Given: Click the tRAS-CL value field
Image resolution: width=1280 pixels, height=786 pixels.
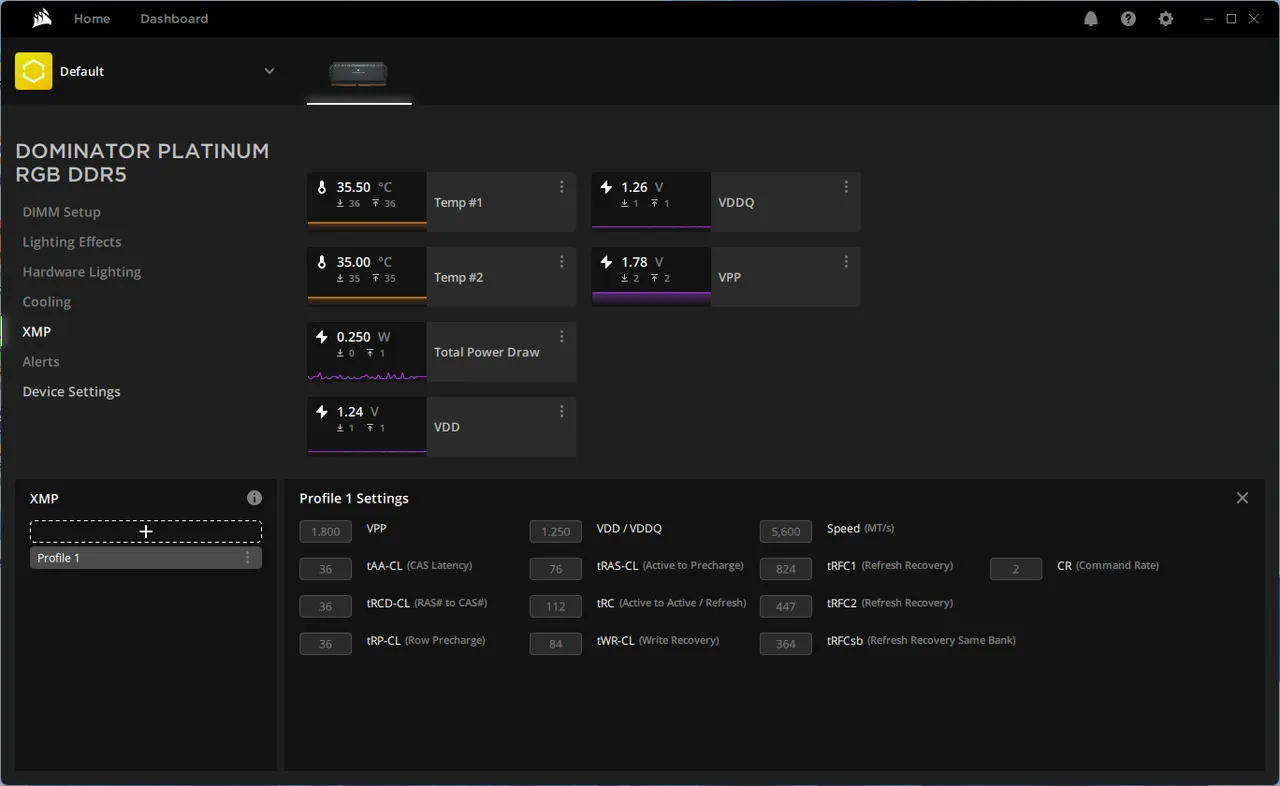Looking at the screenshot, I should (x=556, y=569).
